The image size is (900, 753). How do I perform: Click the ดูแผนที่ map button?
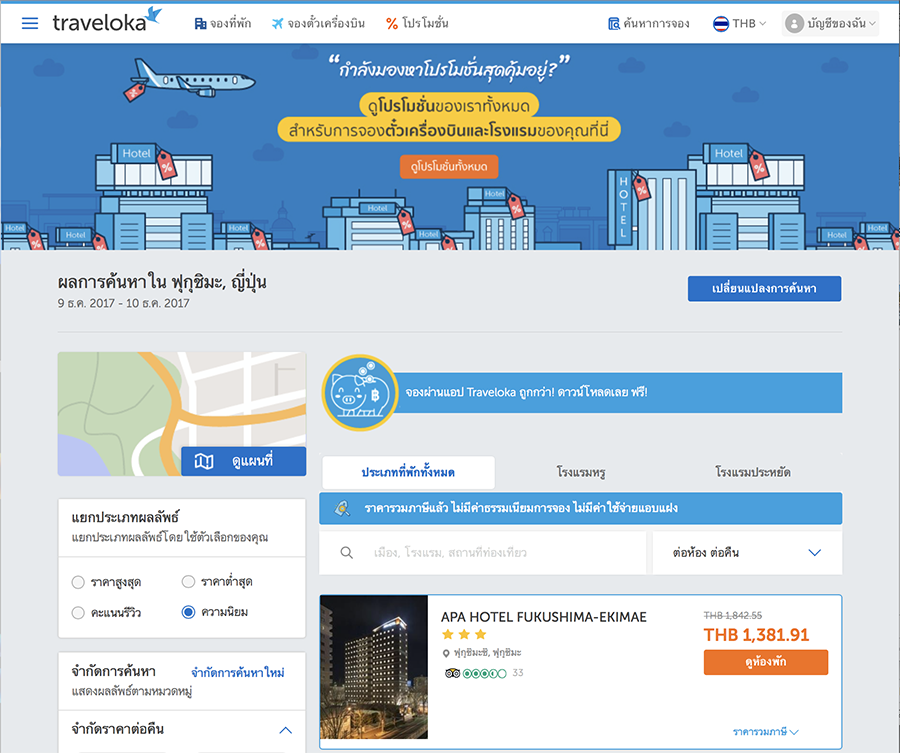tap(243, 461)
